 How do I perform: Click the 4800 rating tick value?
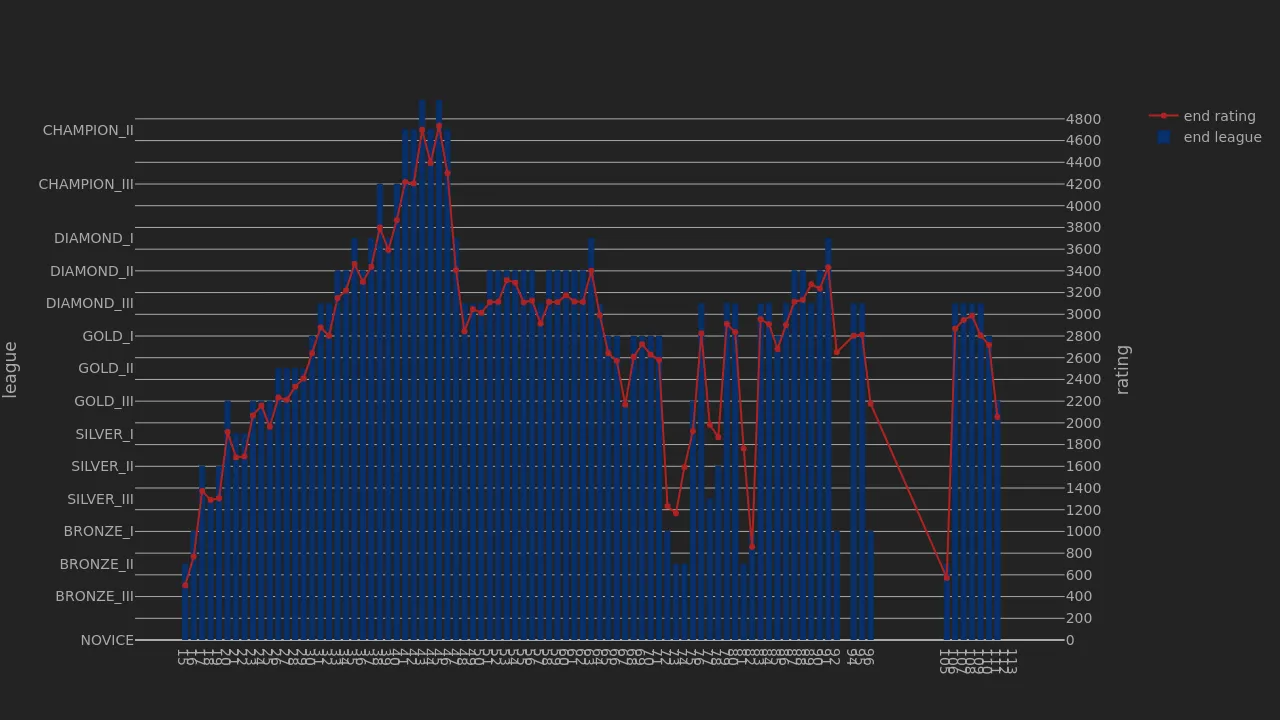[x=1084, y=119]
